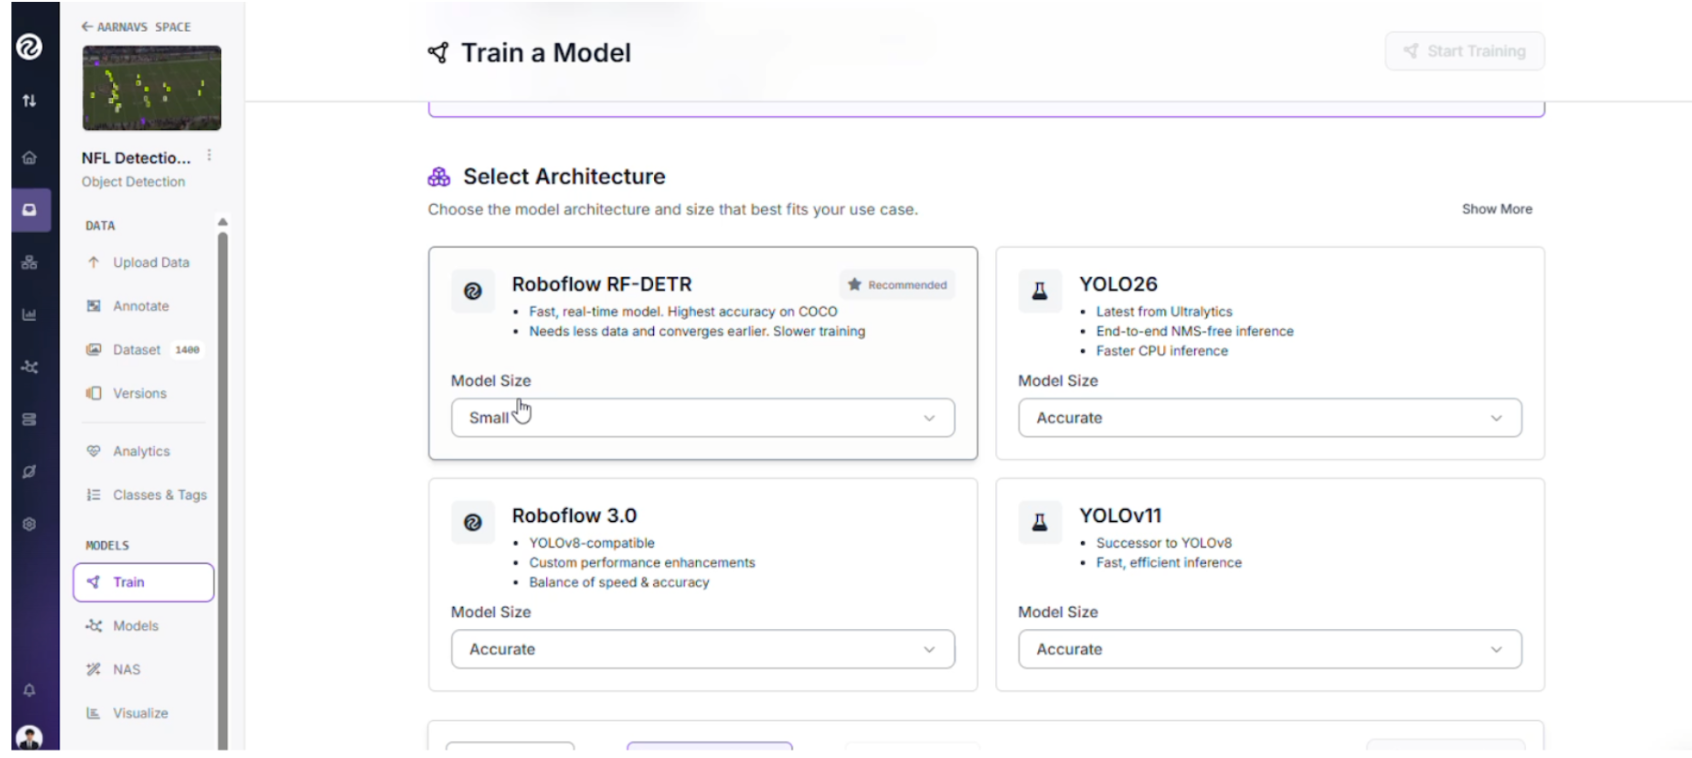Go to Versions in the sidebar
1692x758 pixels.
pyautogui.click(x=139, y=394)
